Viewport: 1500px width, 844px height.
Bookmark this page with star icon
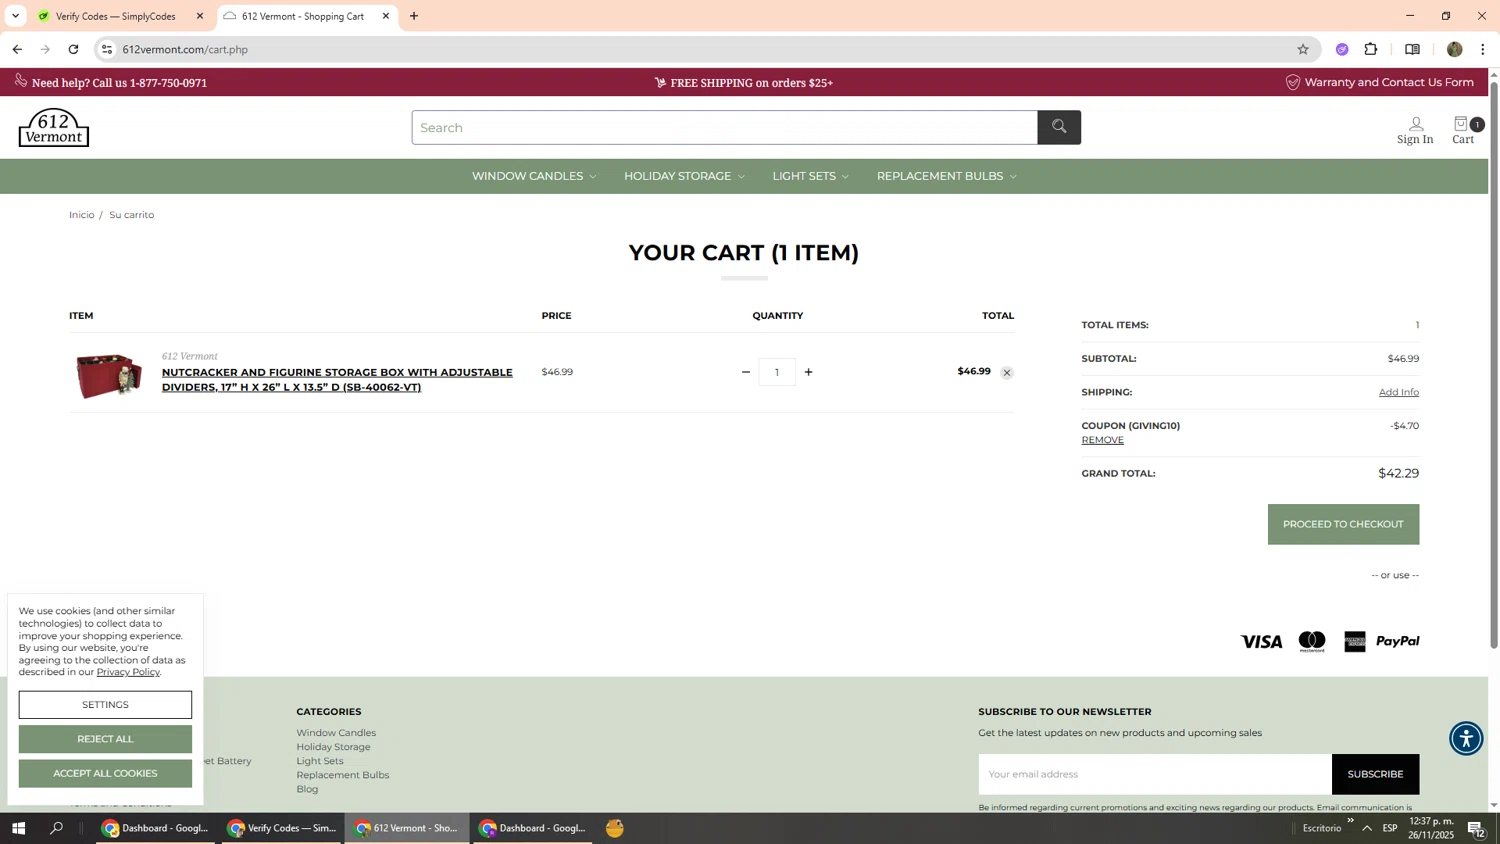pyautogui.click(x=1303, y=49)
